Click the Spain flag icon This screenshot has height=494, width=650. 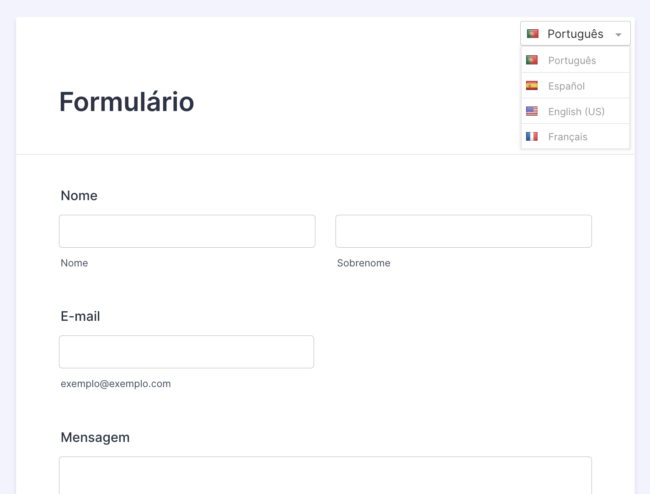tap(532, 86)
